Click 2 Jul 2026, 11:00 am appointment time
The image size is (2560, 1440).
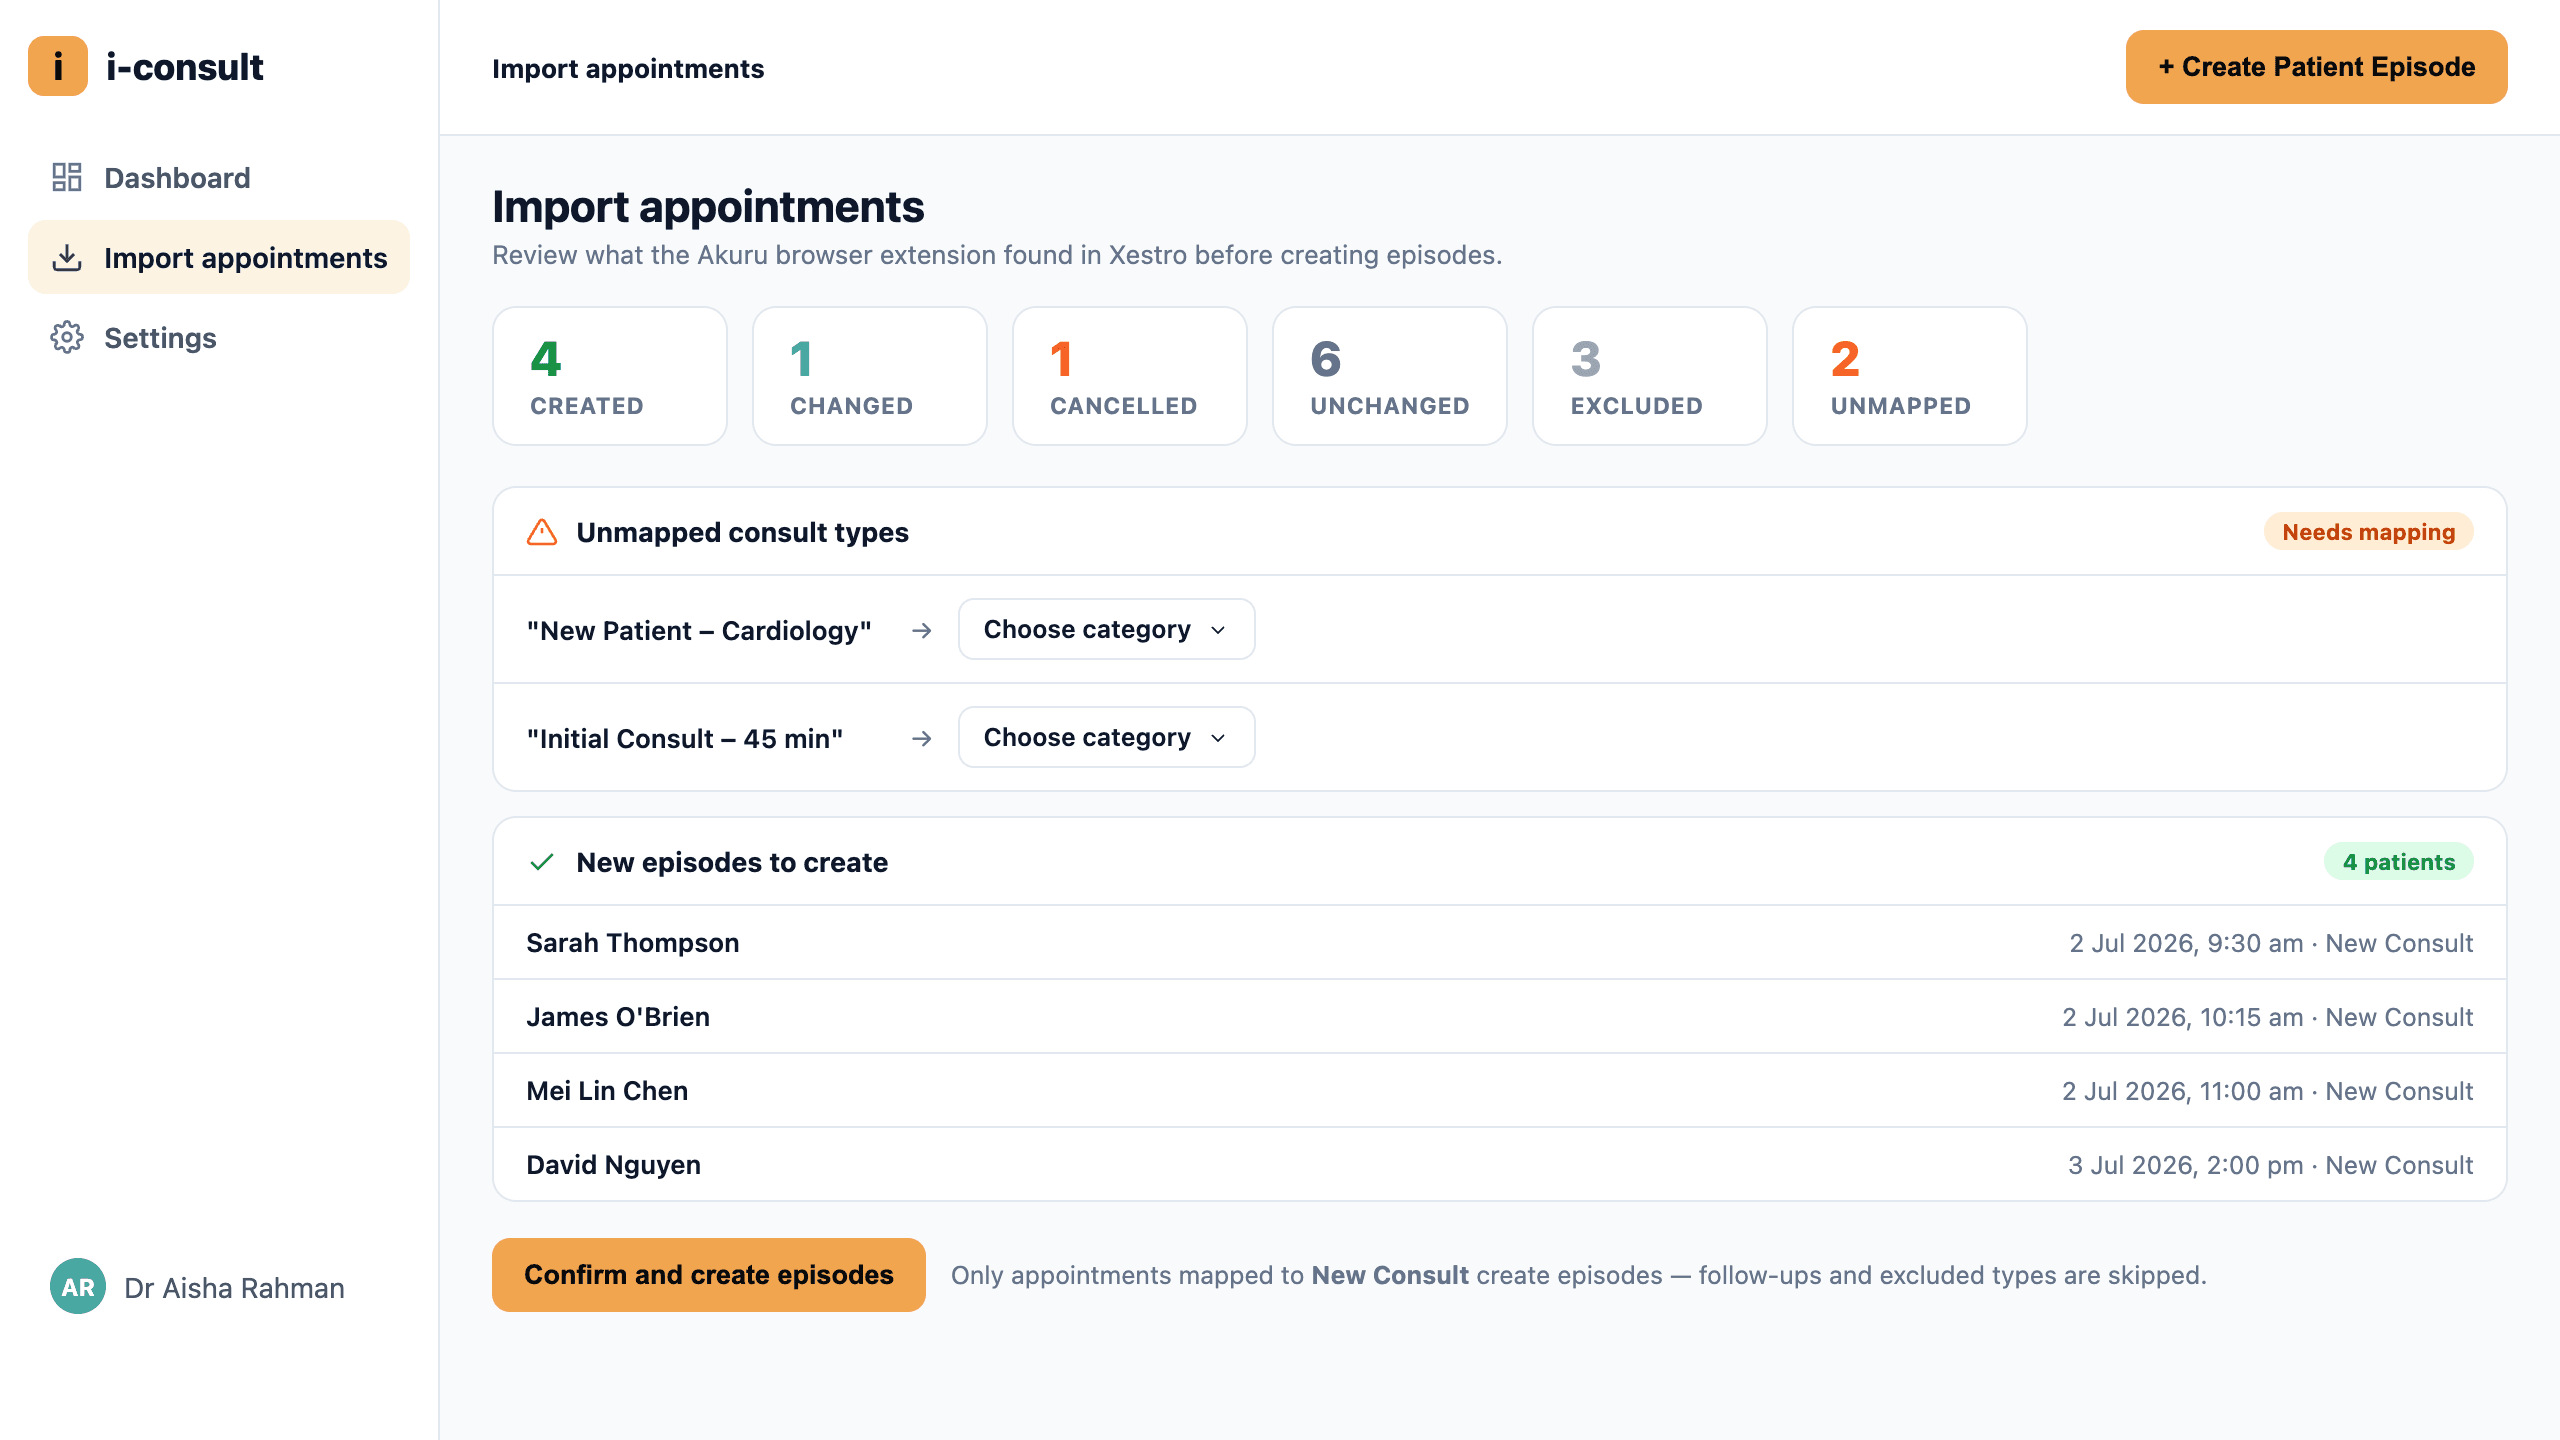pyautogui.click(x=2183, y=1091)
